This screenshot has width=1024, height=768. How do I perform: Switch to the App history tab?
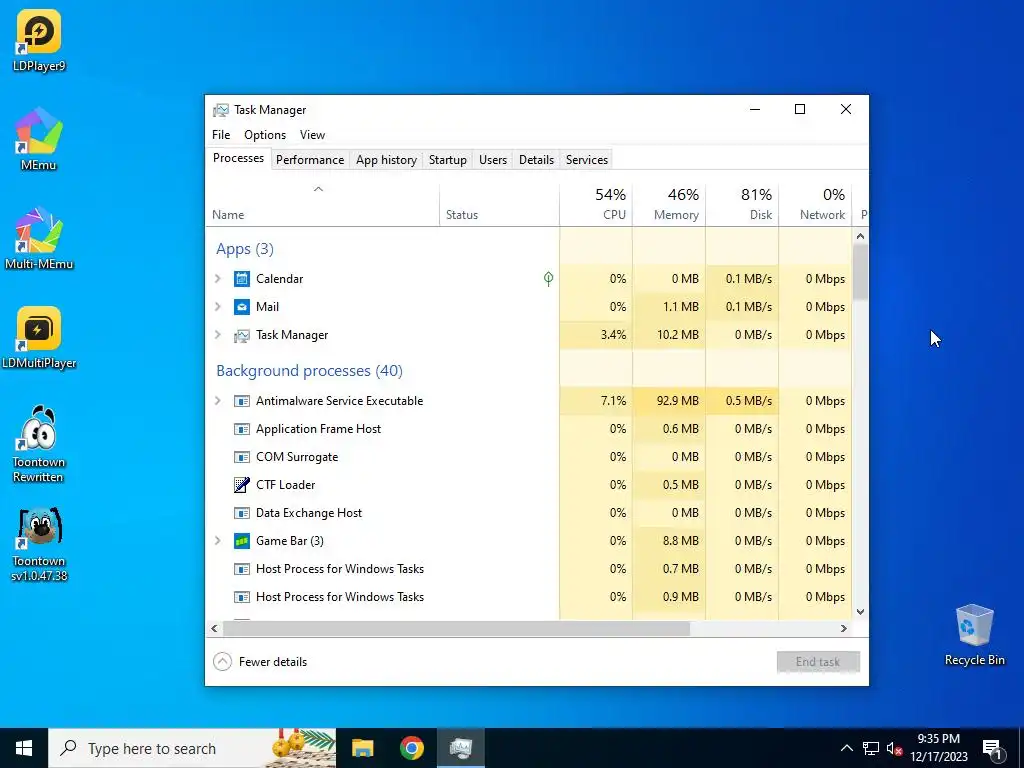(386, 160)
